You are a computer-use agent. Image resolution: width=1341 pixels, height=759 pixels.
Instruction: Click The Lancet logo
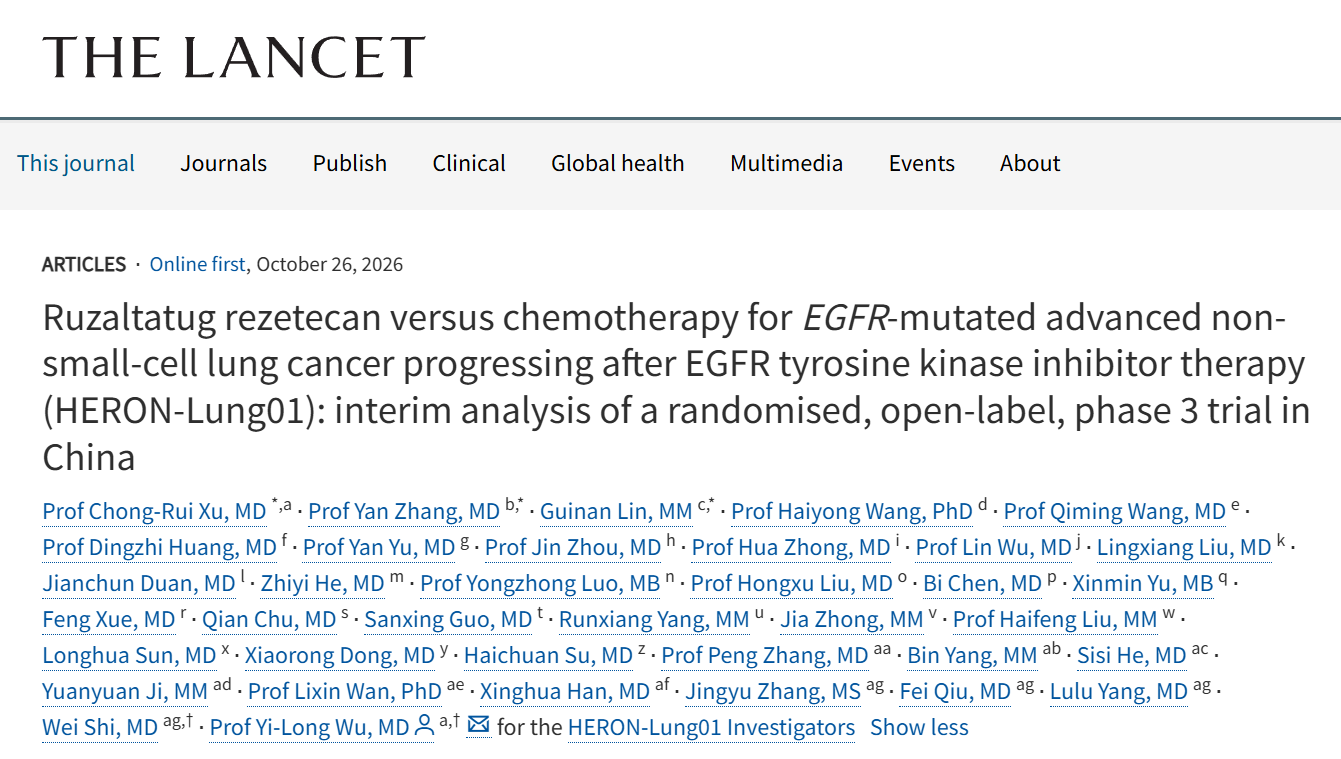point(234,57)
